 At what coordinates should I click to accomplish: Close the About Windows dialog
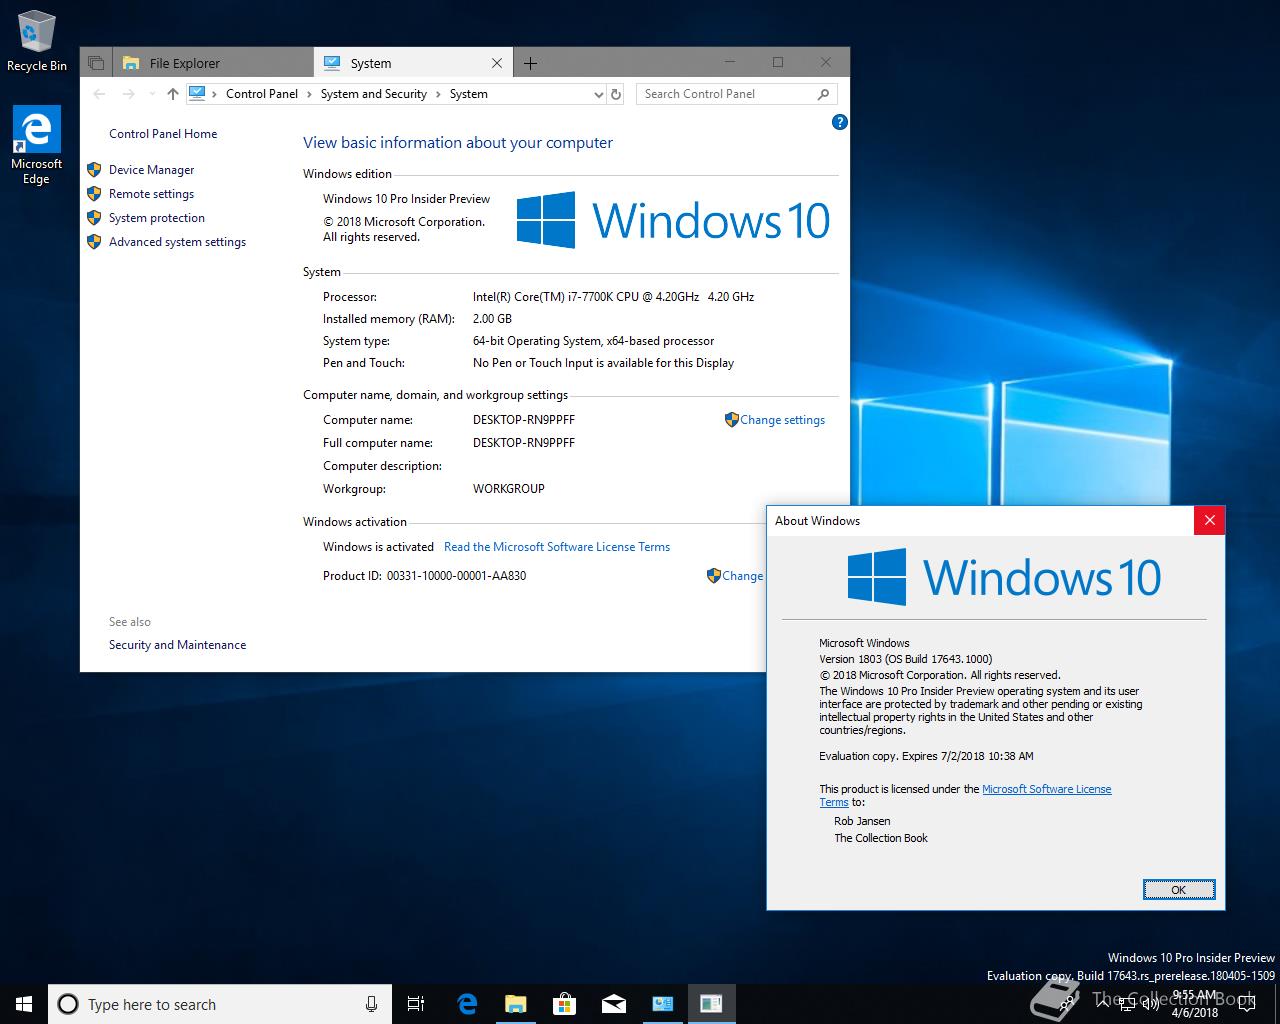pyautogui.click(x=1210, y=520)
